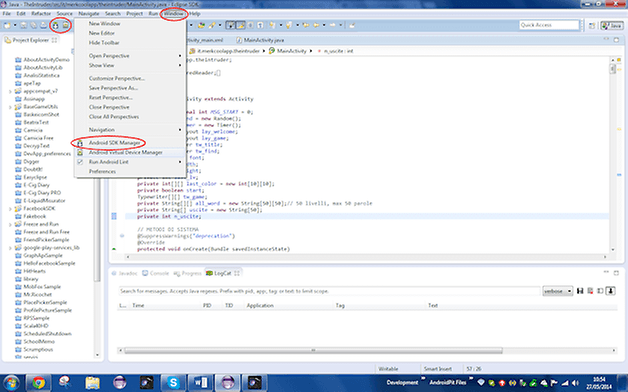Click MainActivity in editor breadcrumb
Screen dimensions: 628x392
coord(292,51)
